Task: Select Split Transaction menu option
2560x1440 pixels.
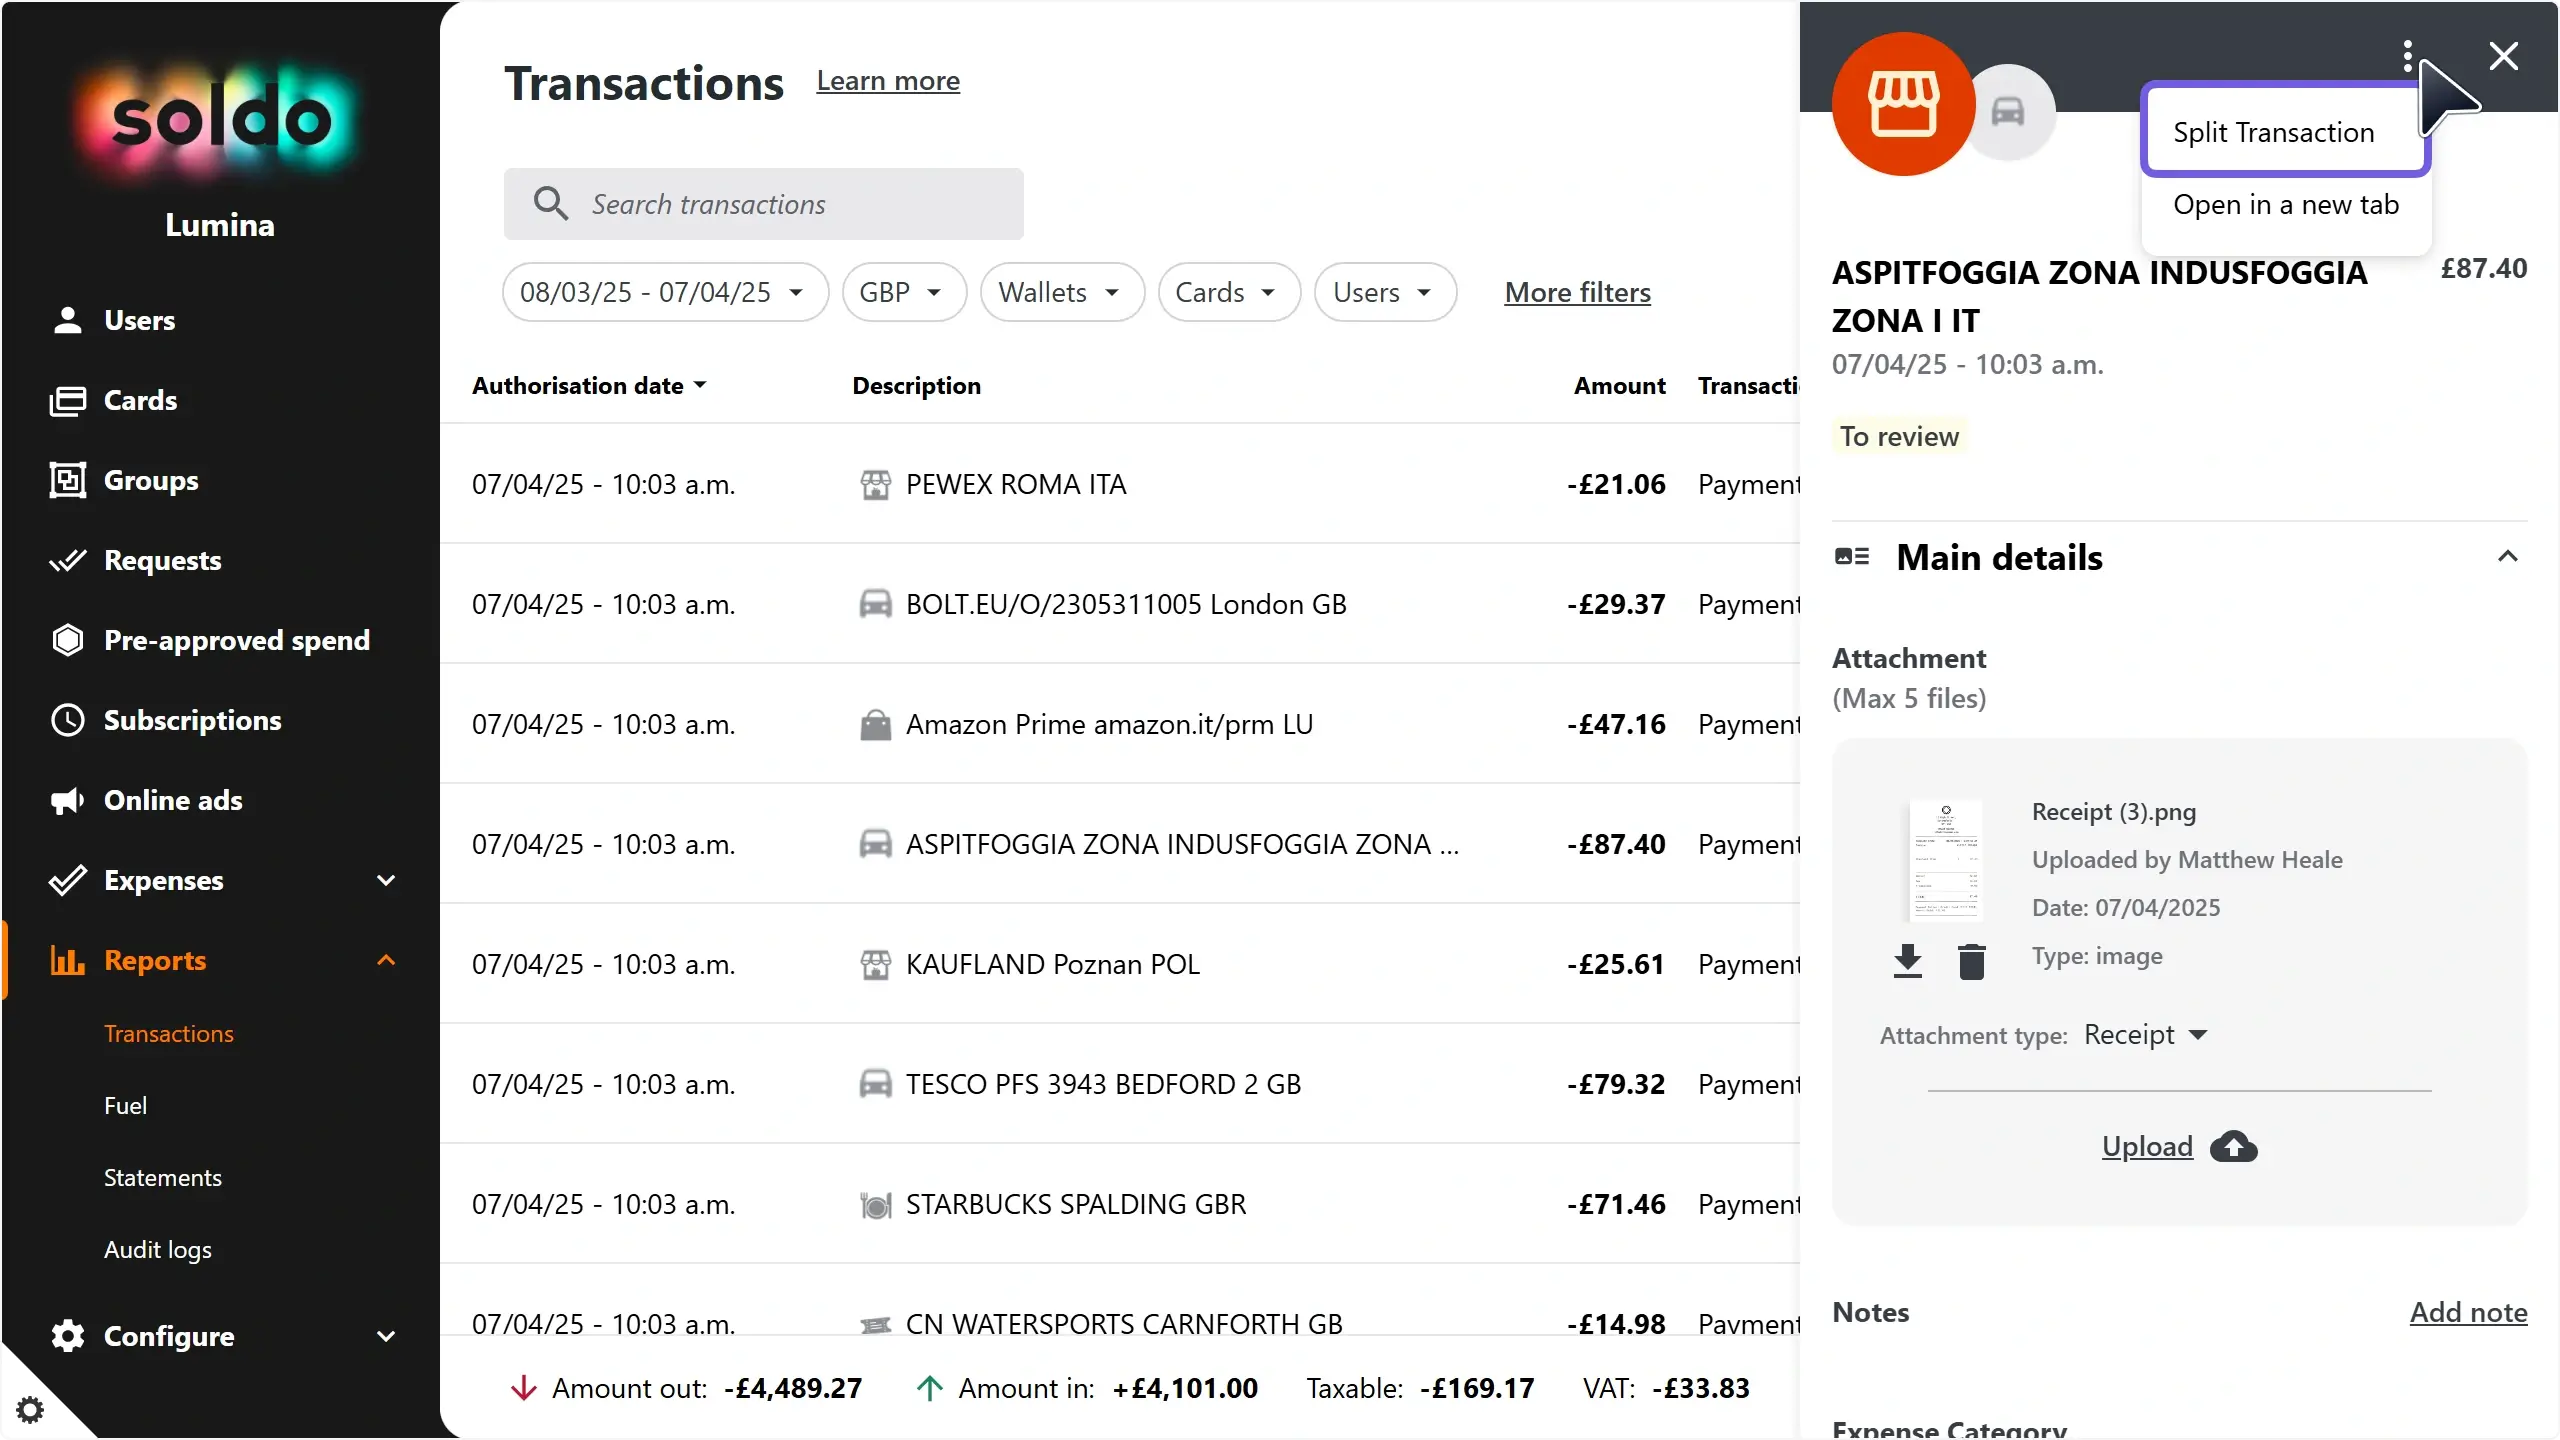Action: pyautogui.click(x=2273, y=132)
